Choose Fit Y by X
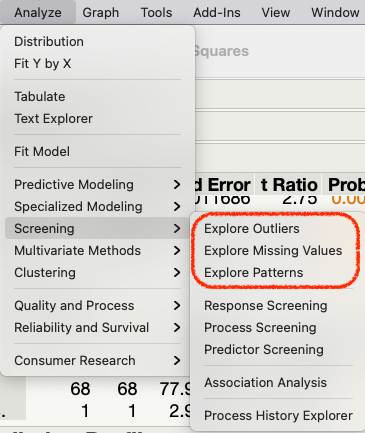The image size is (365, 433). pyautogui.click(x=43, y=63)
